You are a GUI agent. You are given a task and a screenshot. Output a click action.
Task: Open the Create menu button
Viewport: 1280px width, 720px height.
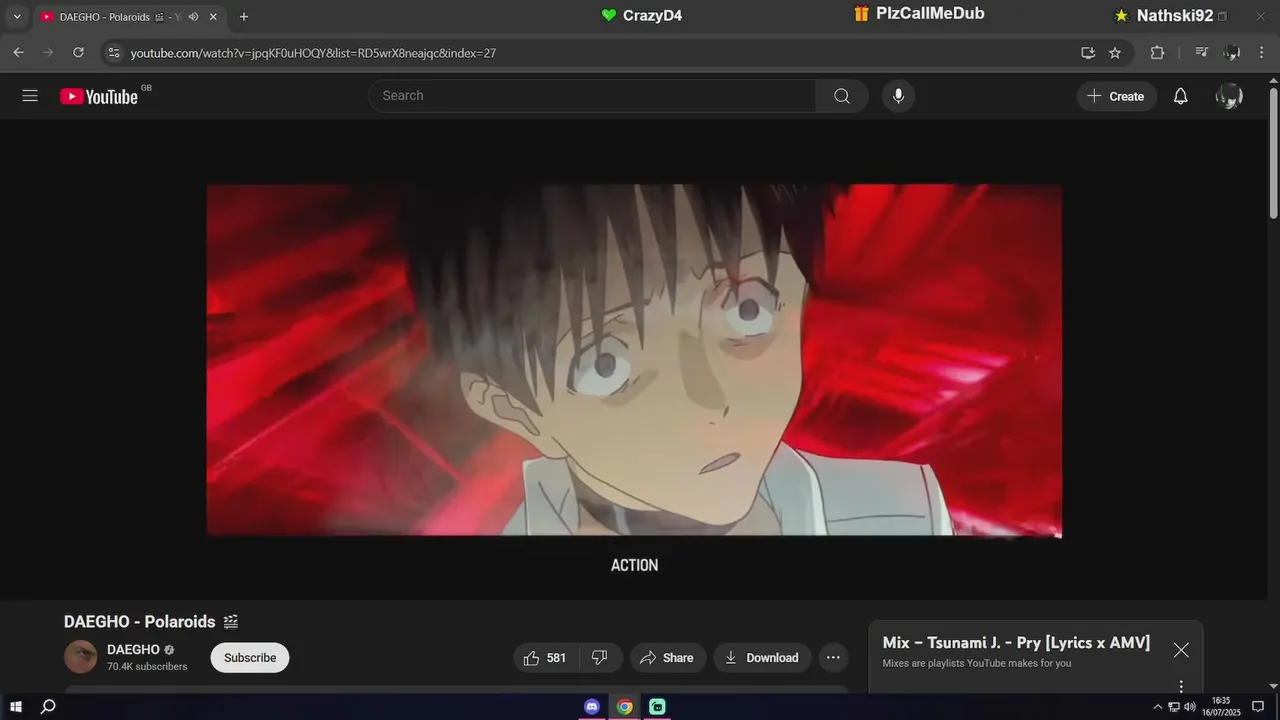click(x=1116, y=96)
